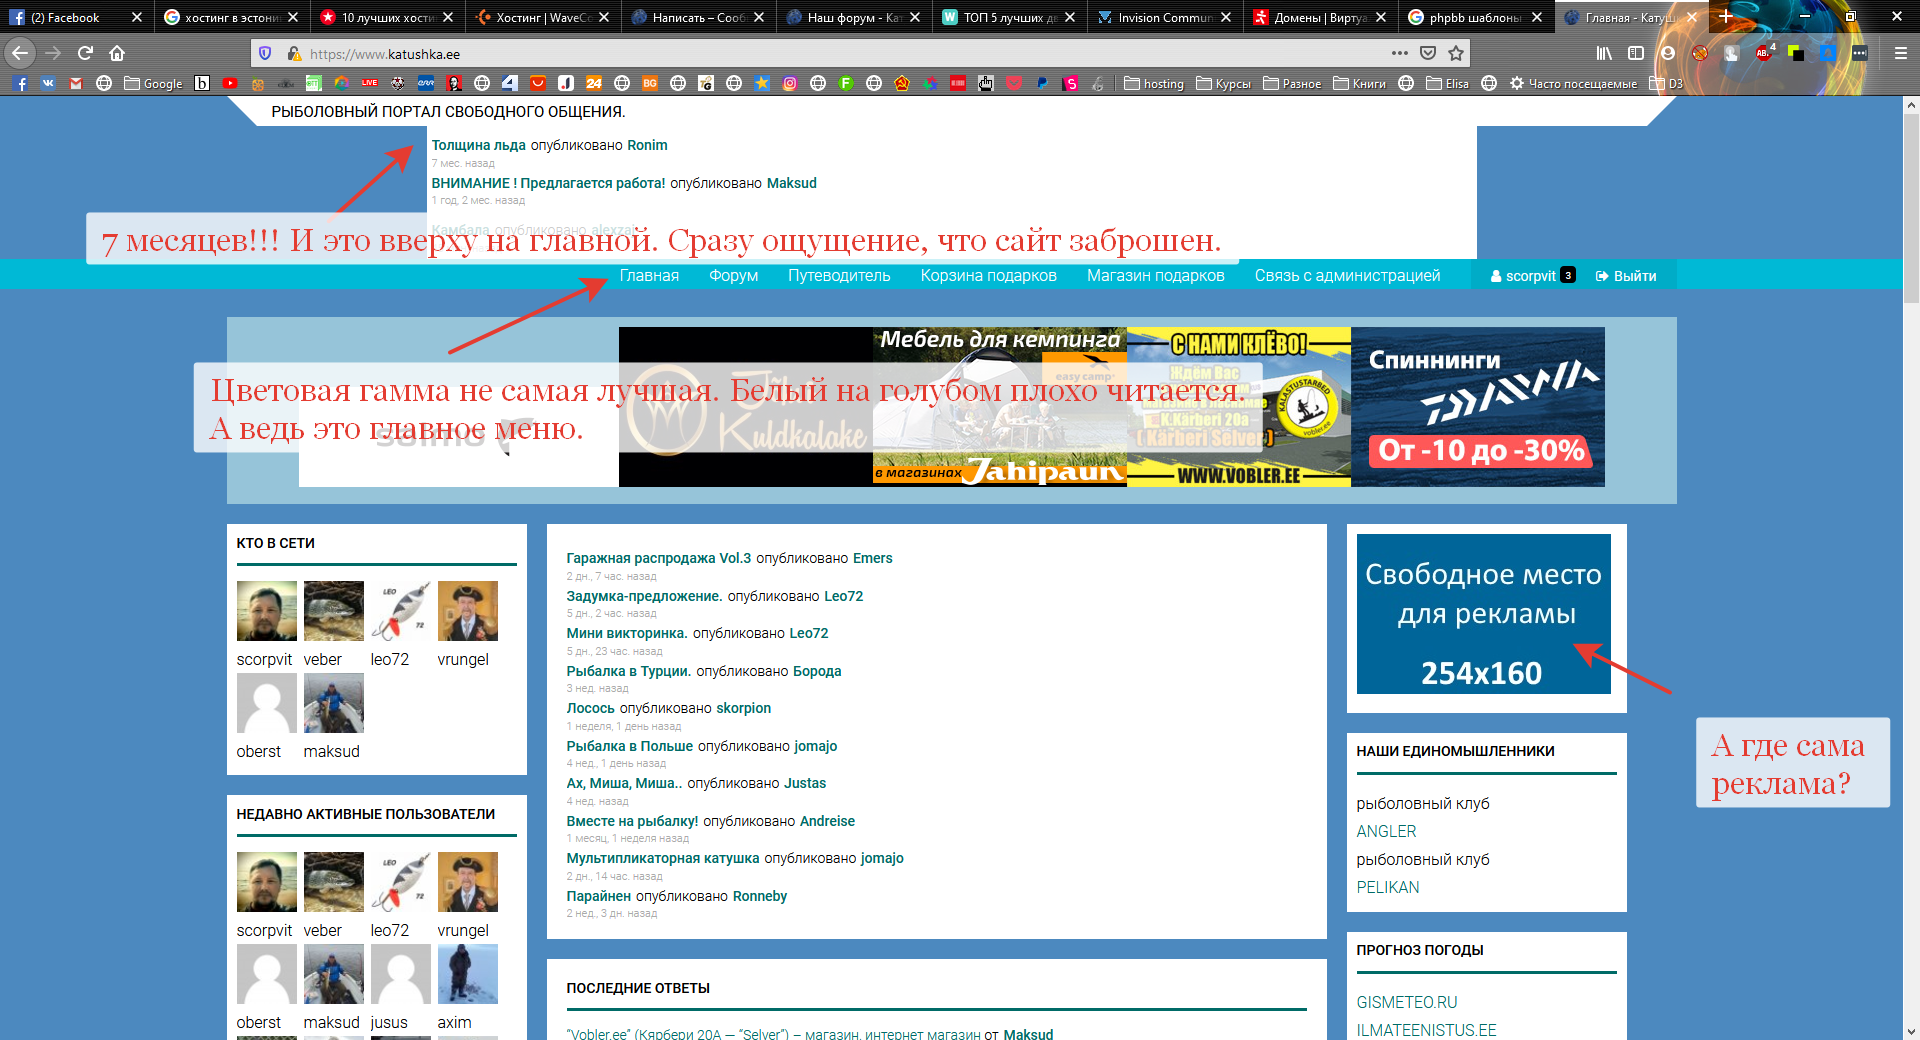This screenshot has width=1920, height=1040.
Task: Open the ANGLER club link
Action: point(1386,831)
